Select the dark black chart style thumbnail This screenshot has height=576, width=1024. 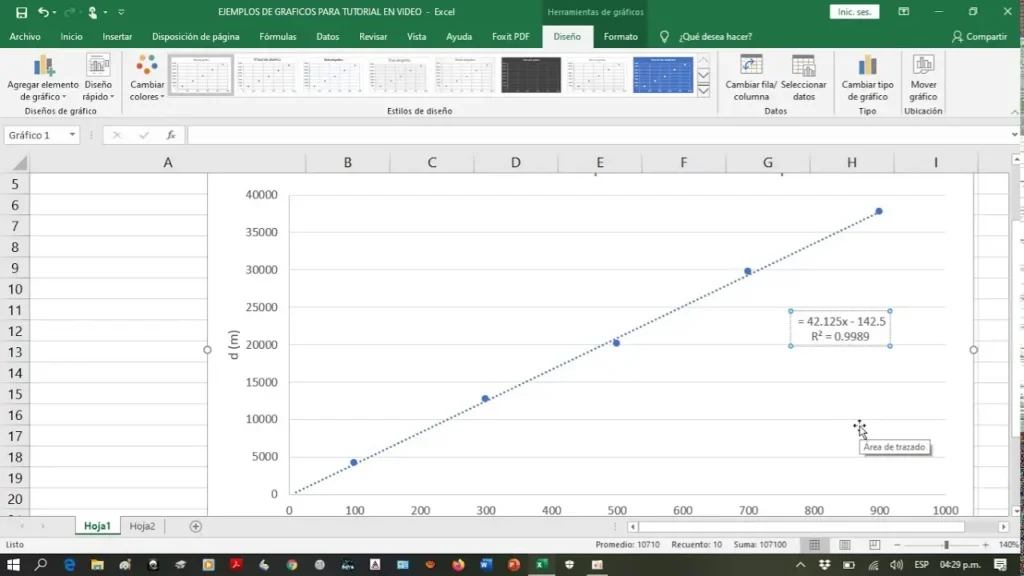pos(531,75)
